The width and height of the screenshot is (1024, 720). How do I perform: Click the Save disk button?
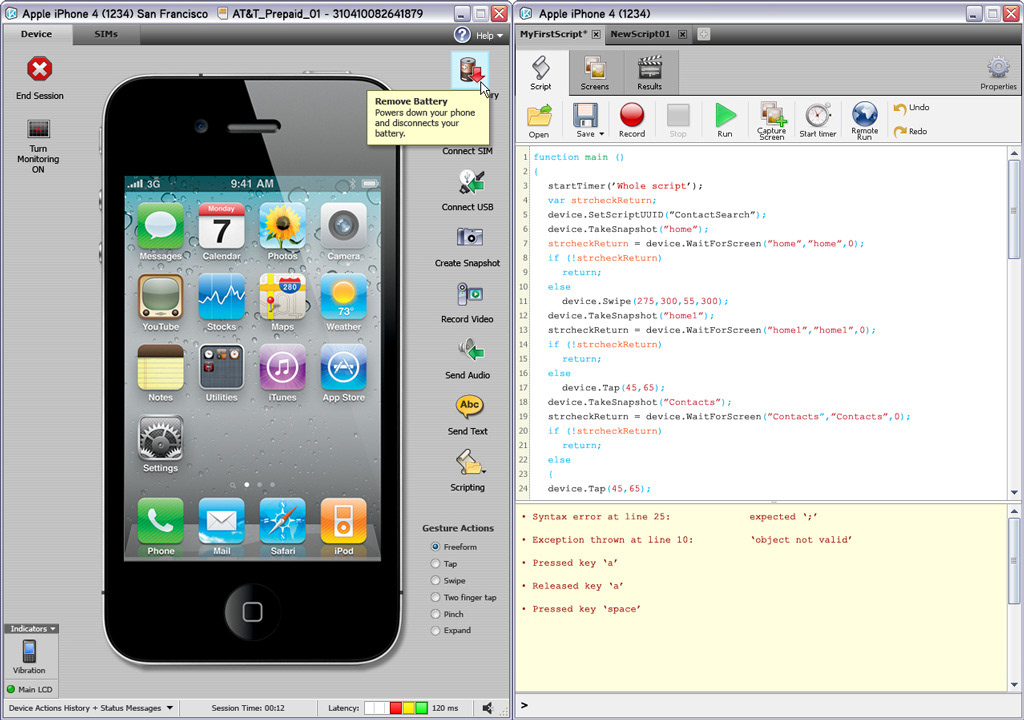(584, 115)
